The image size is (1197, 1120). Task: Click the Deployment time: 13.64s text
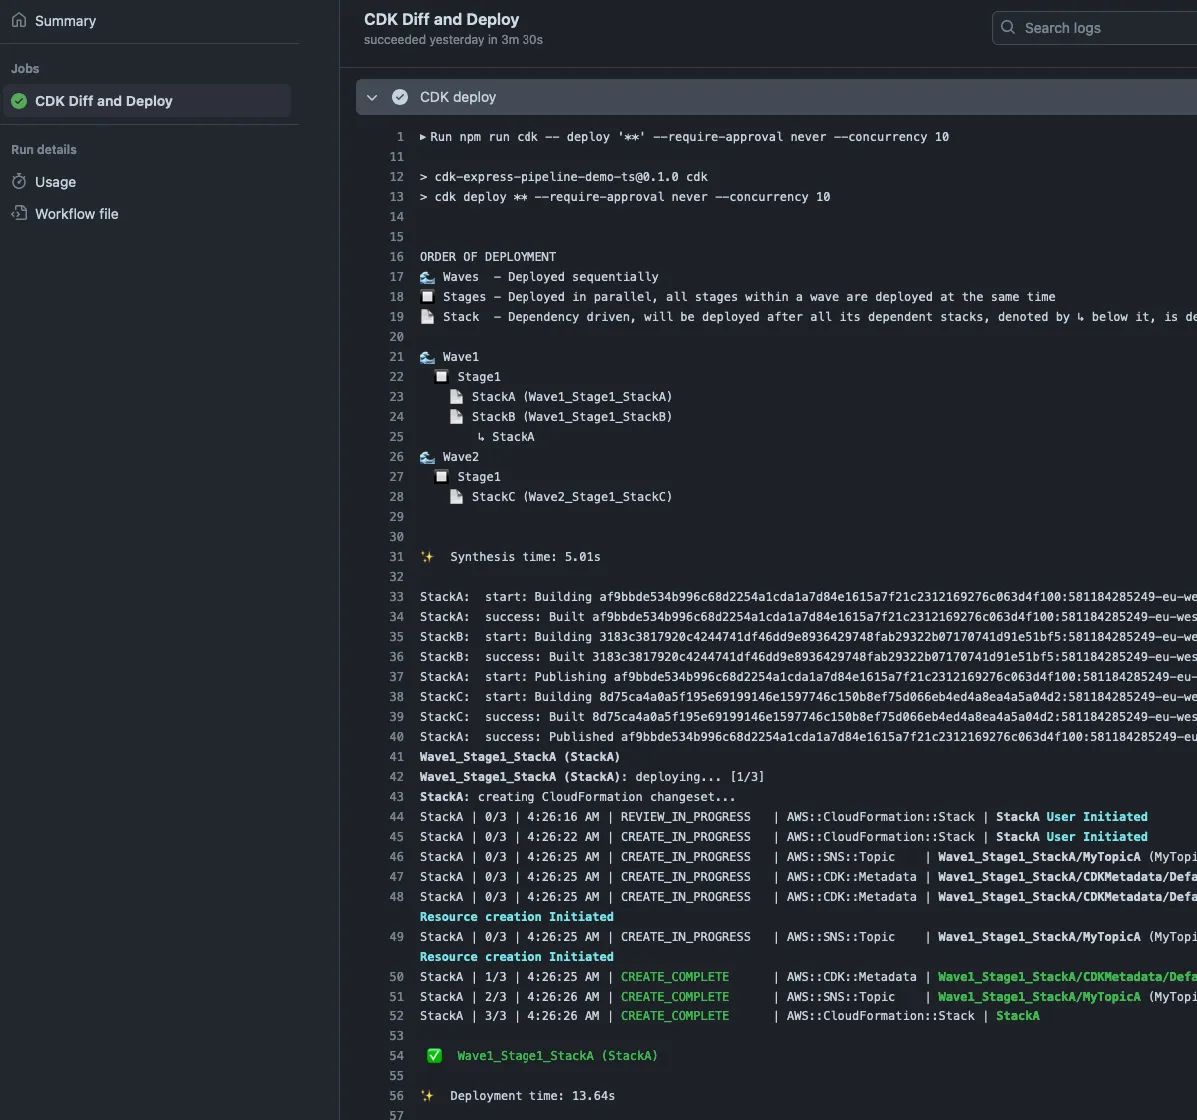pos(532,1096)
